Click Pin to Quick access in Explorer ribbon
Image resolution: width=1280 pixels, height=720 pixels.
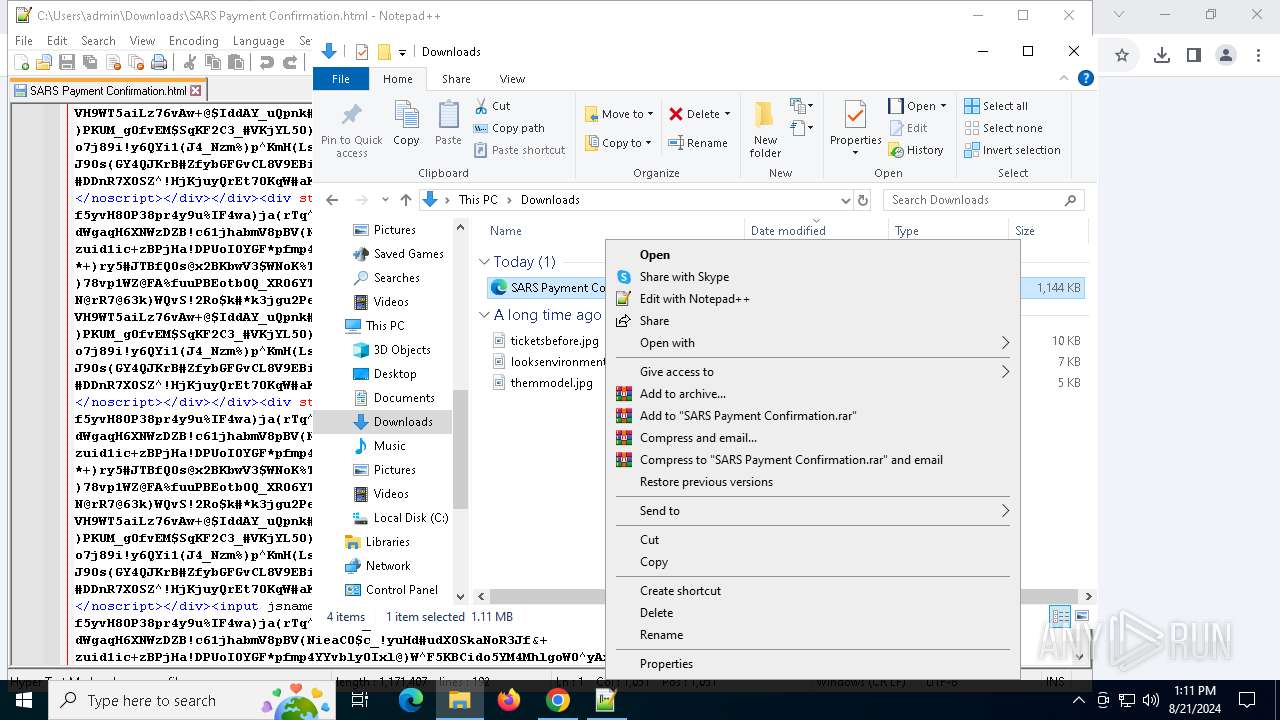pos(352,128)
